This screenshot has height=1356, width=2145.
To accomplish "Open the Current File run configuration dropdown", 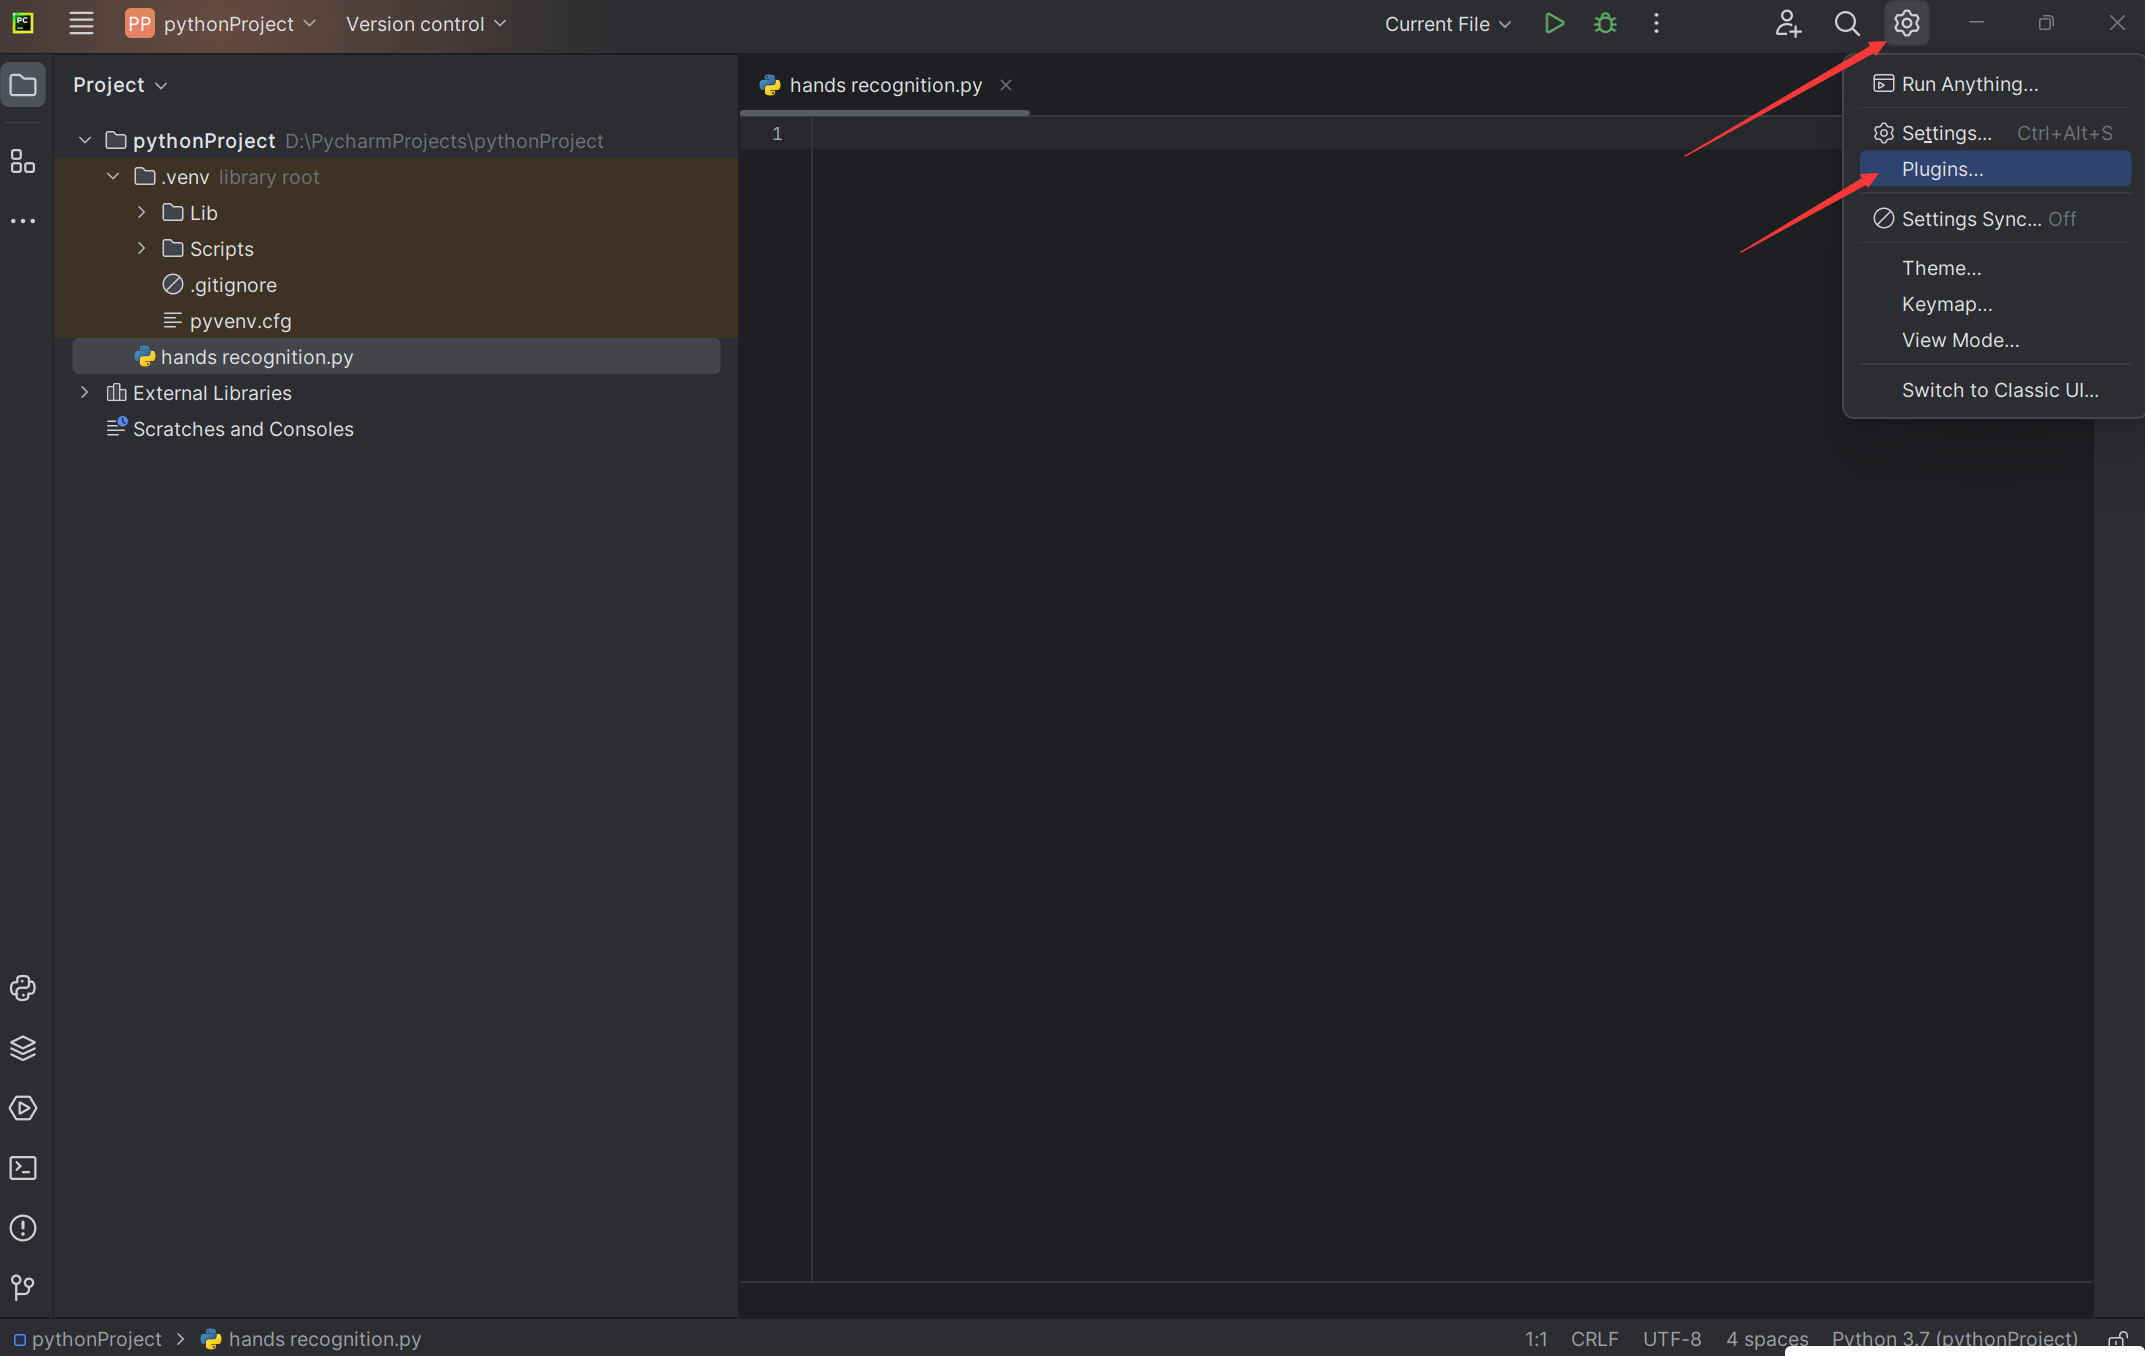I will click(1447, 24).
